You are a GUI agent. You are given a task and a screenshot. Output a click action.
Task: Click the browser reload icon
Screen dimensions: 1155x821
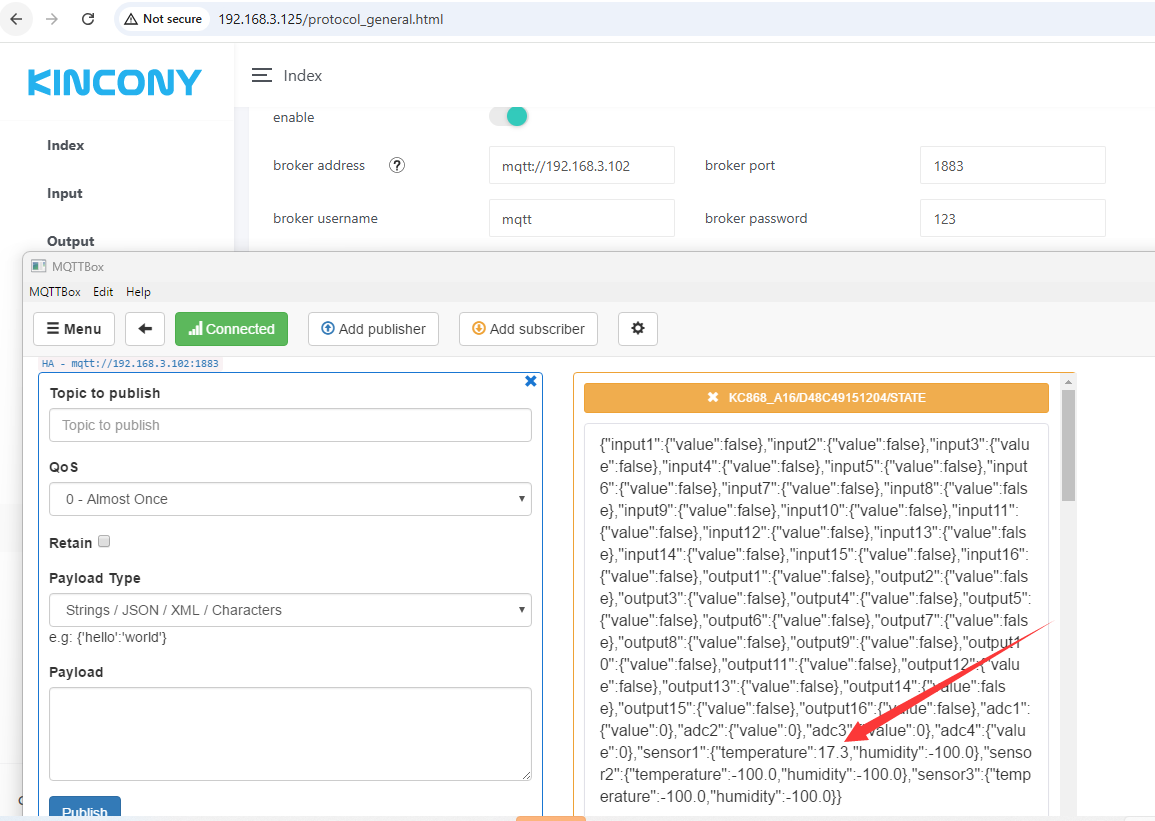[x=88, y=19]
